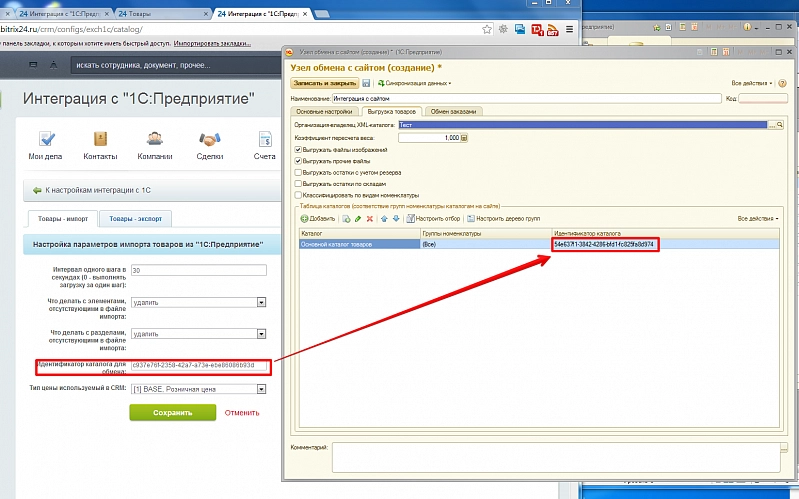Click the Записать и закрыть button

[x=324, y=83]
